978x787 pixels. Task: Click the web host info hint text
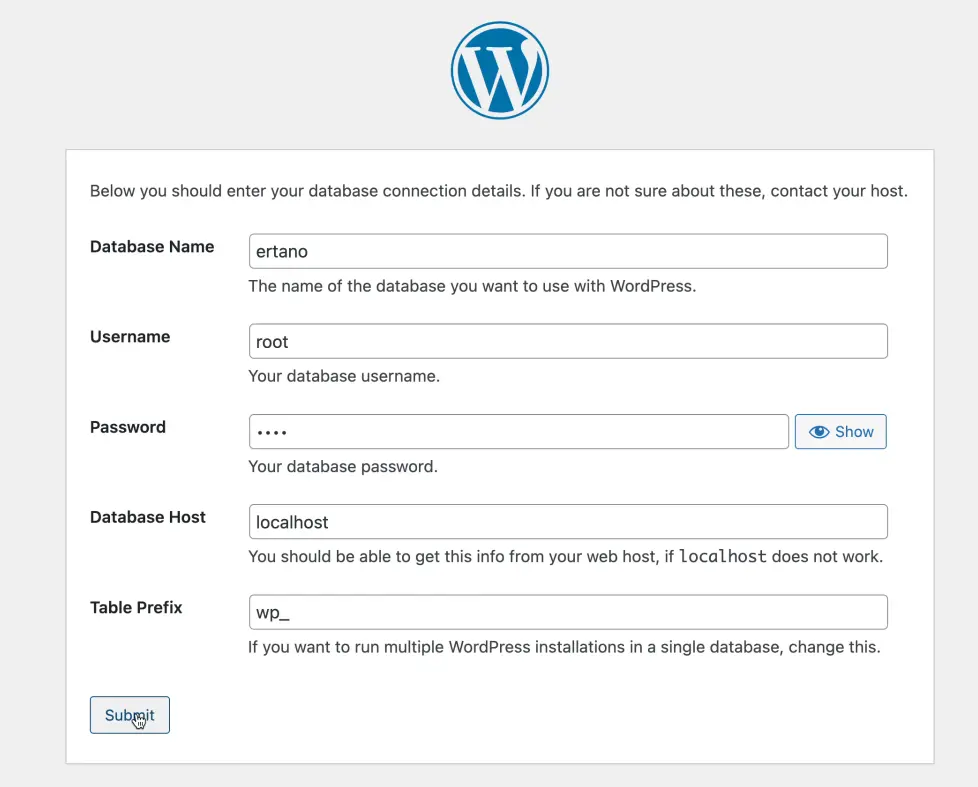455,556
